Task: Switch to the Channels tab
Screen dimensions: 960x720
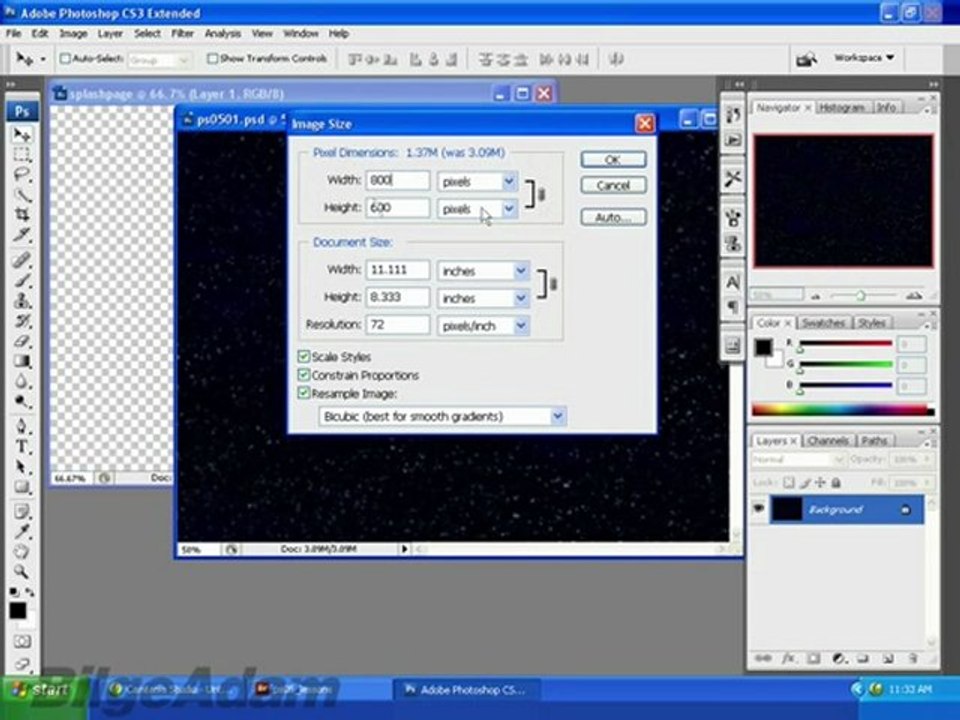Action: (x=828, y=440)
